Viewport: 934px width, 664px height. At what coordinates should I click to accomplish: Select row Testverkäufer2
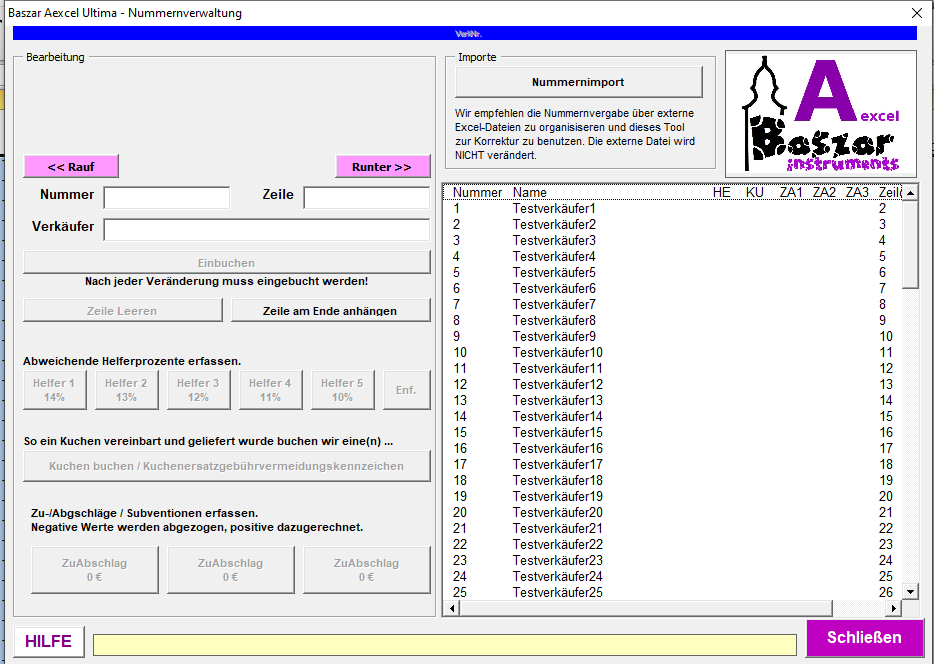click(x=673, y=225)
